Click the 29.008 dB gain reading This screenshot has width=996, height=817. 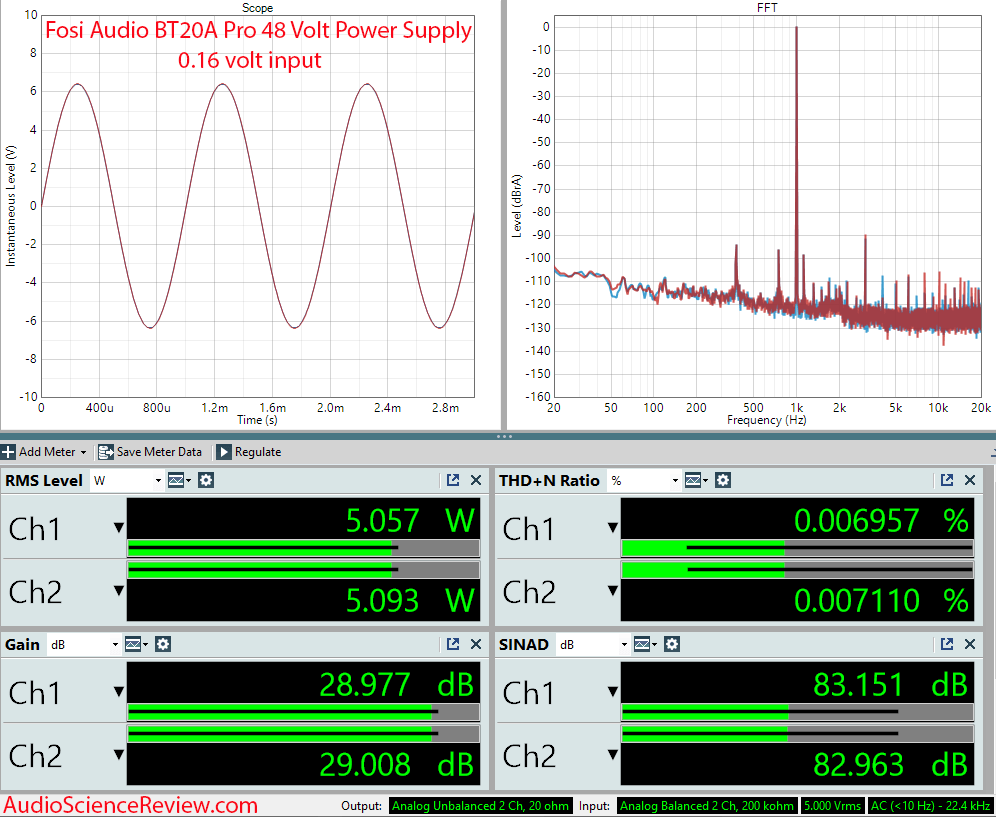coord(396,764)
